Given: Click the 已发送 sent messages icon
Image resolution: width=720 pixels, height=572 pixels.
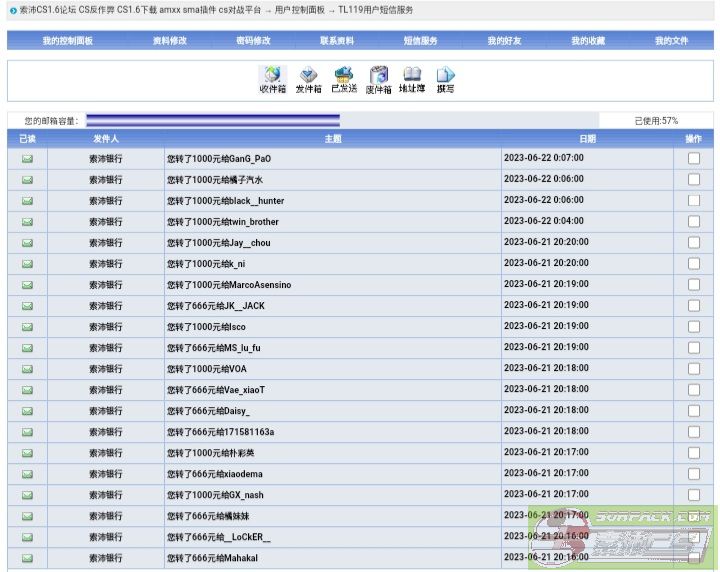Looking at the screenshot, I should (344, 80).
